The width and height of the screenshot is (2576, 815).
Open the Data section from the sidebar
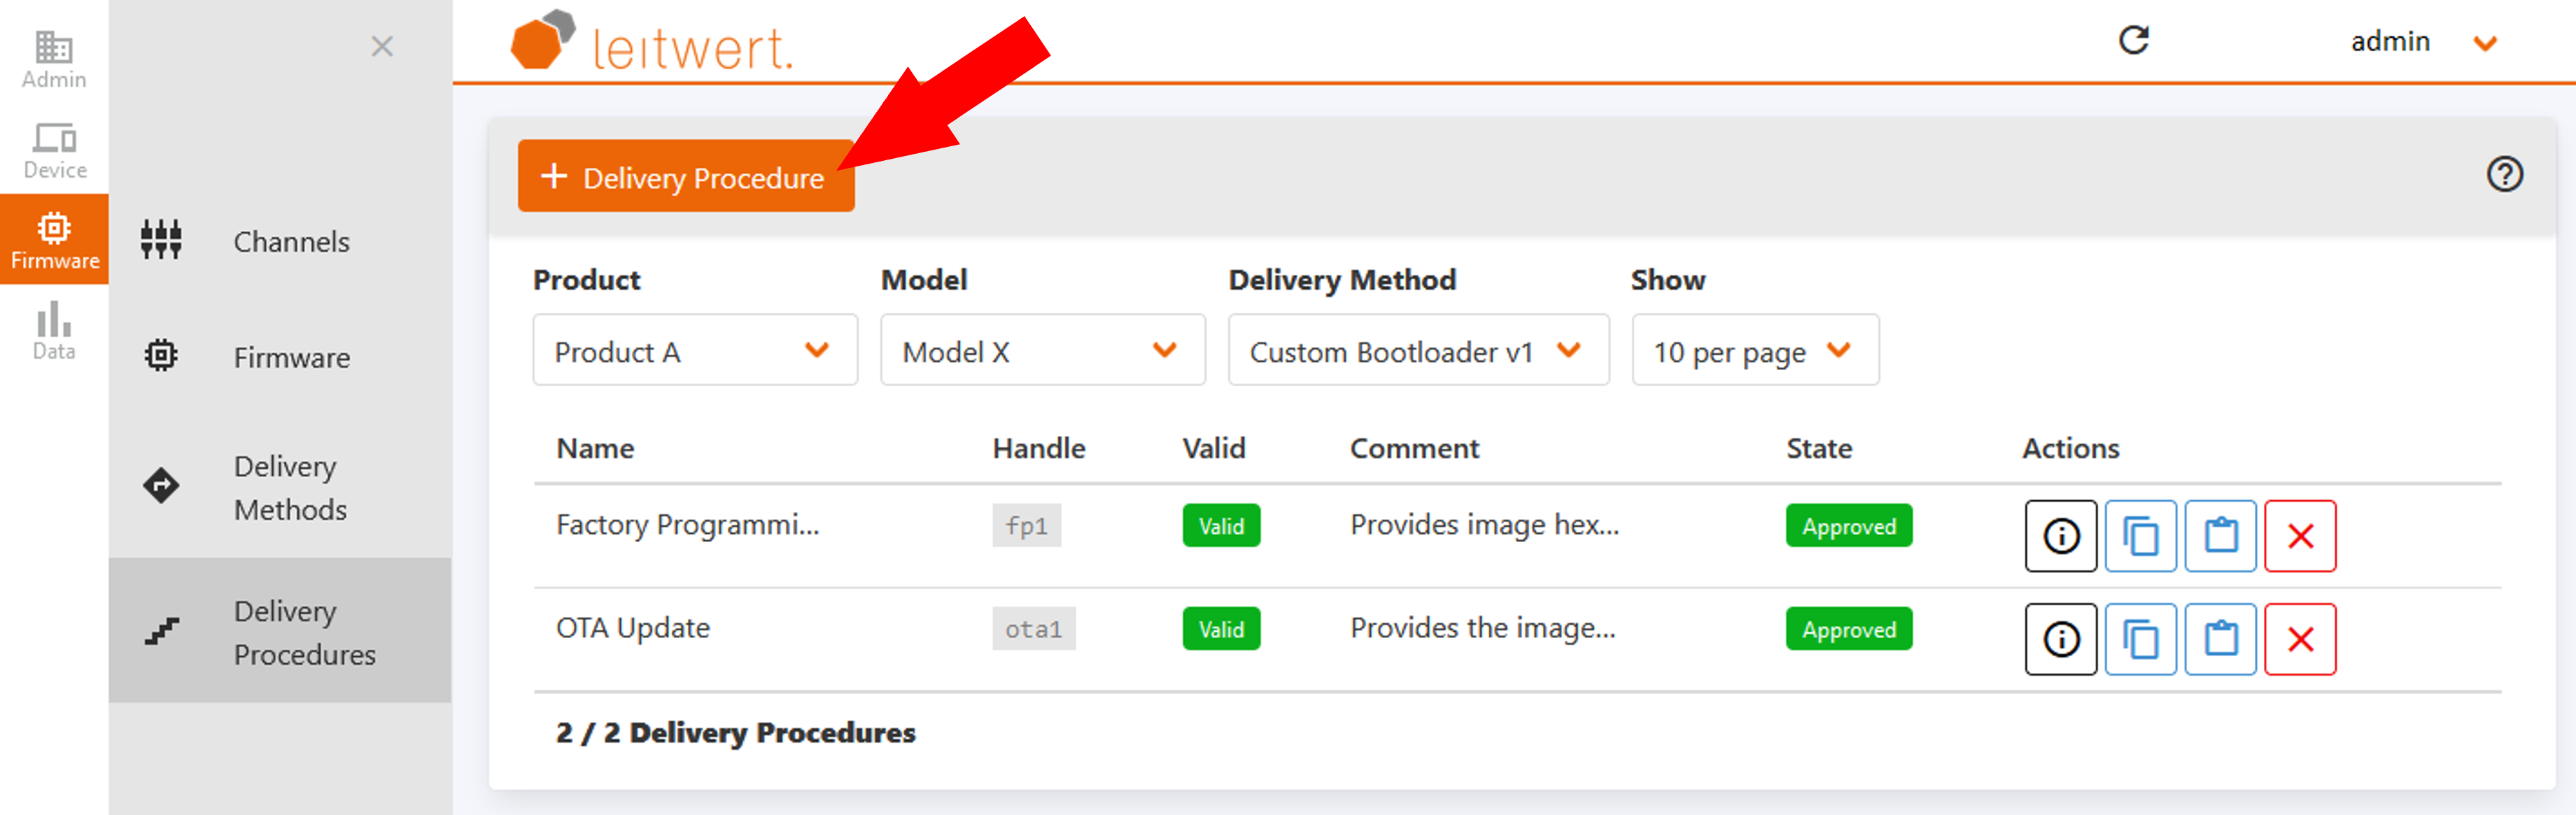(53, 330)
